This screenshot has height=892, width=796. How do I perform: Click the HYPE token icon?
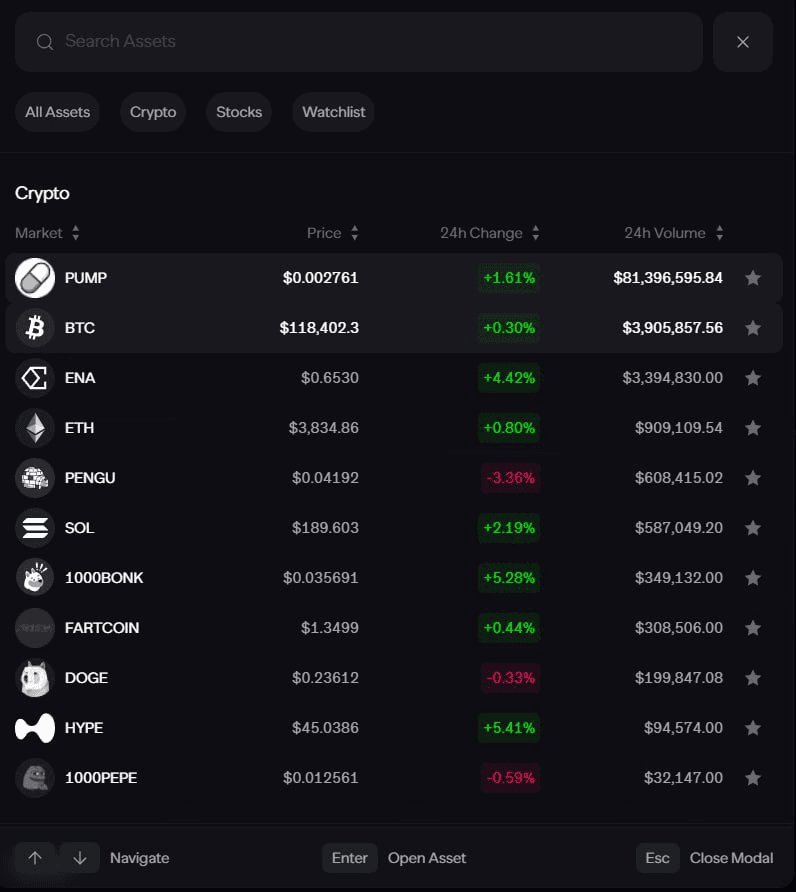click(35, 728)
